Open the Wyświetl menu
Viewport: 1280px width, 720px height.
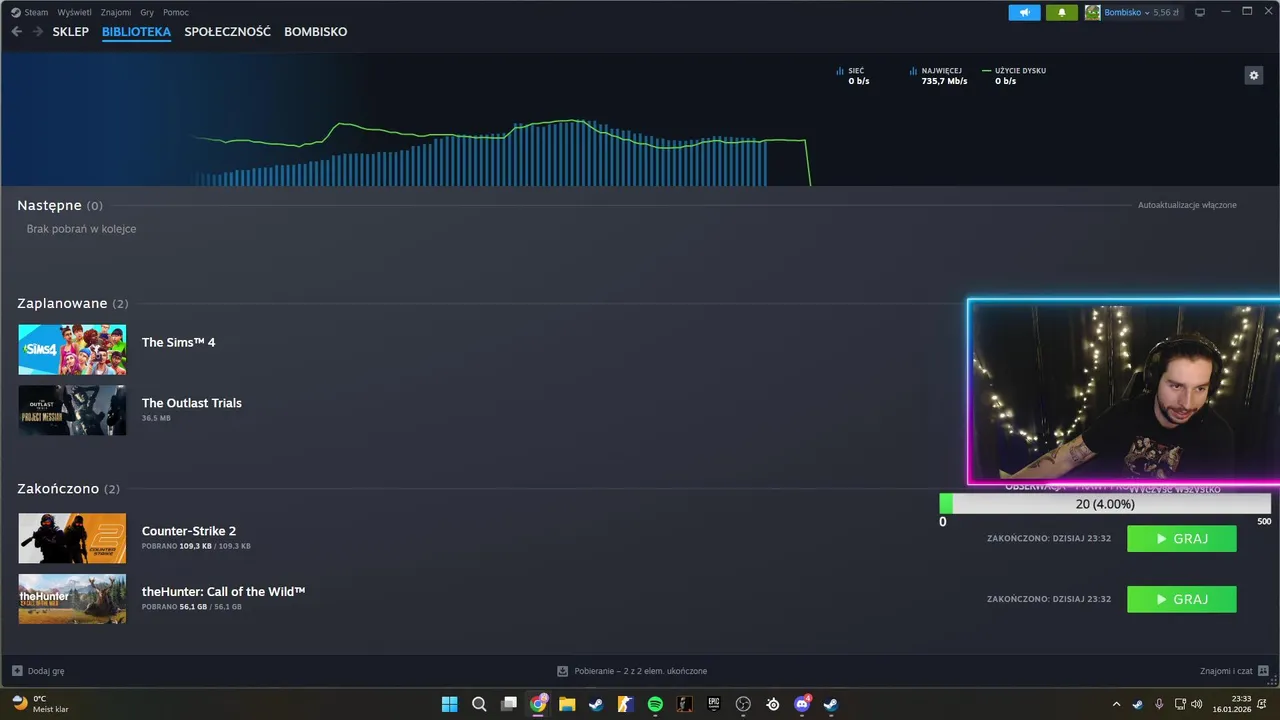tap(74, 12)
